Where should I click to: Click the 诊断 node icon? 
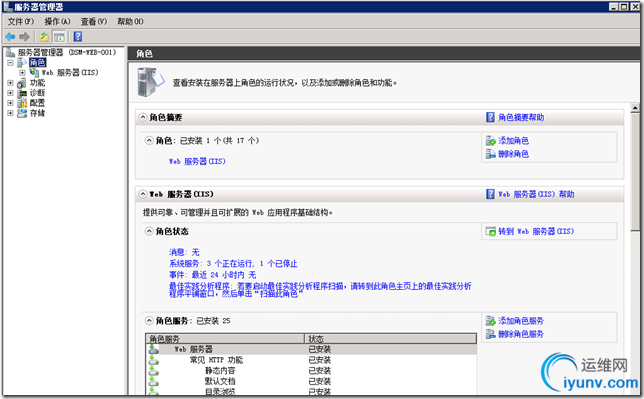[x=22, y=93]
